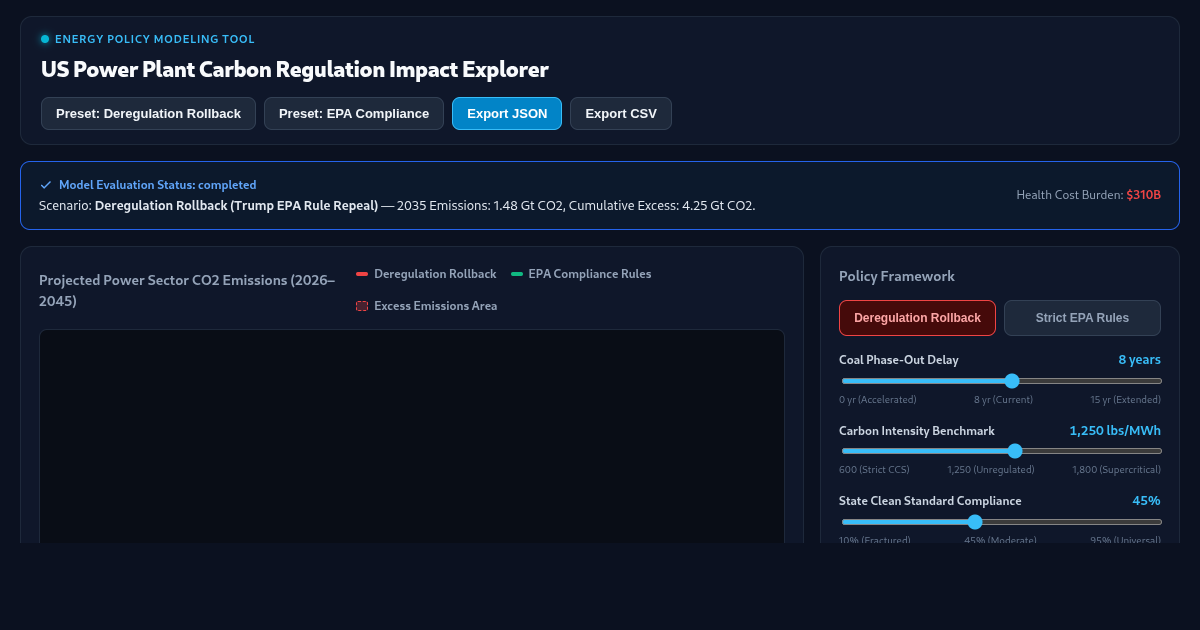
Task: Adjust the Carbon Intensity Benchmark slider
Action: click(x=1001, y=451)
